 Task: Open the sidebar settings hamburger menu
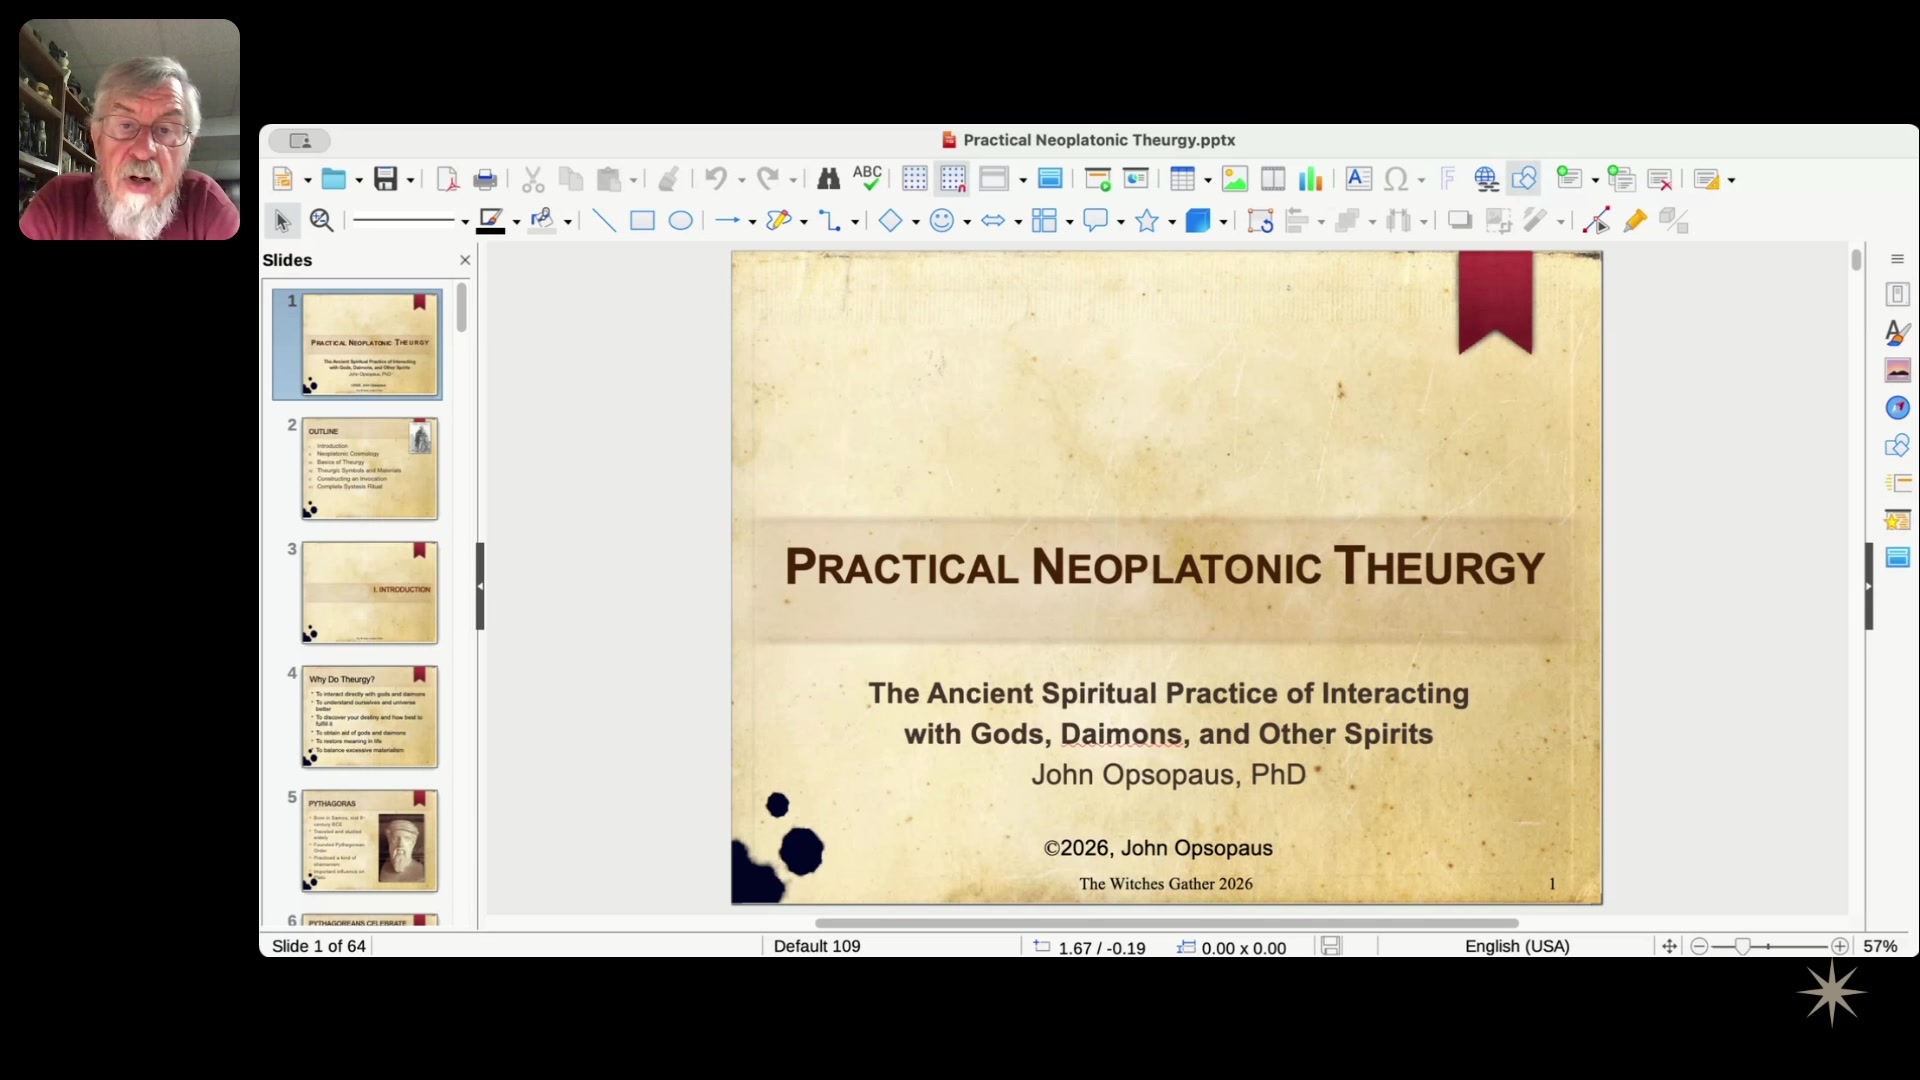coord(1897,260)
